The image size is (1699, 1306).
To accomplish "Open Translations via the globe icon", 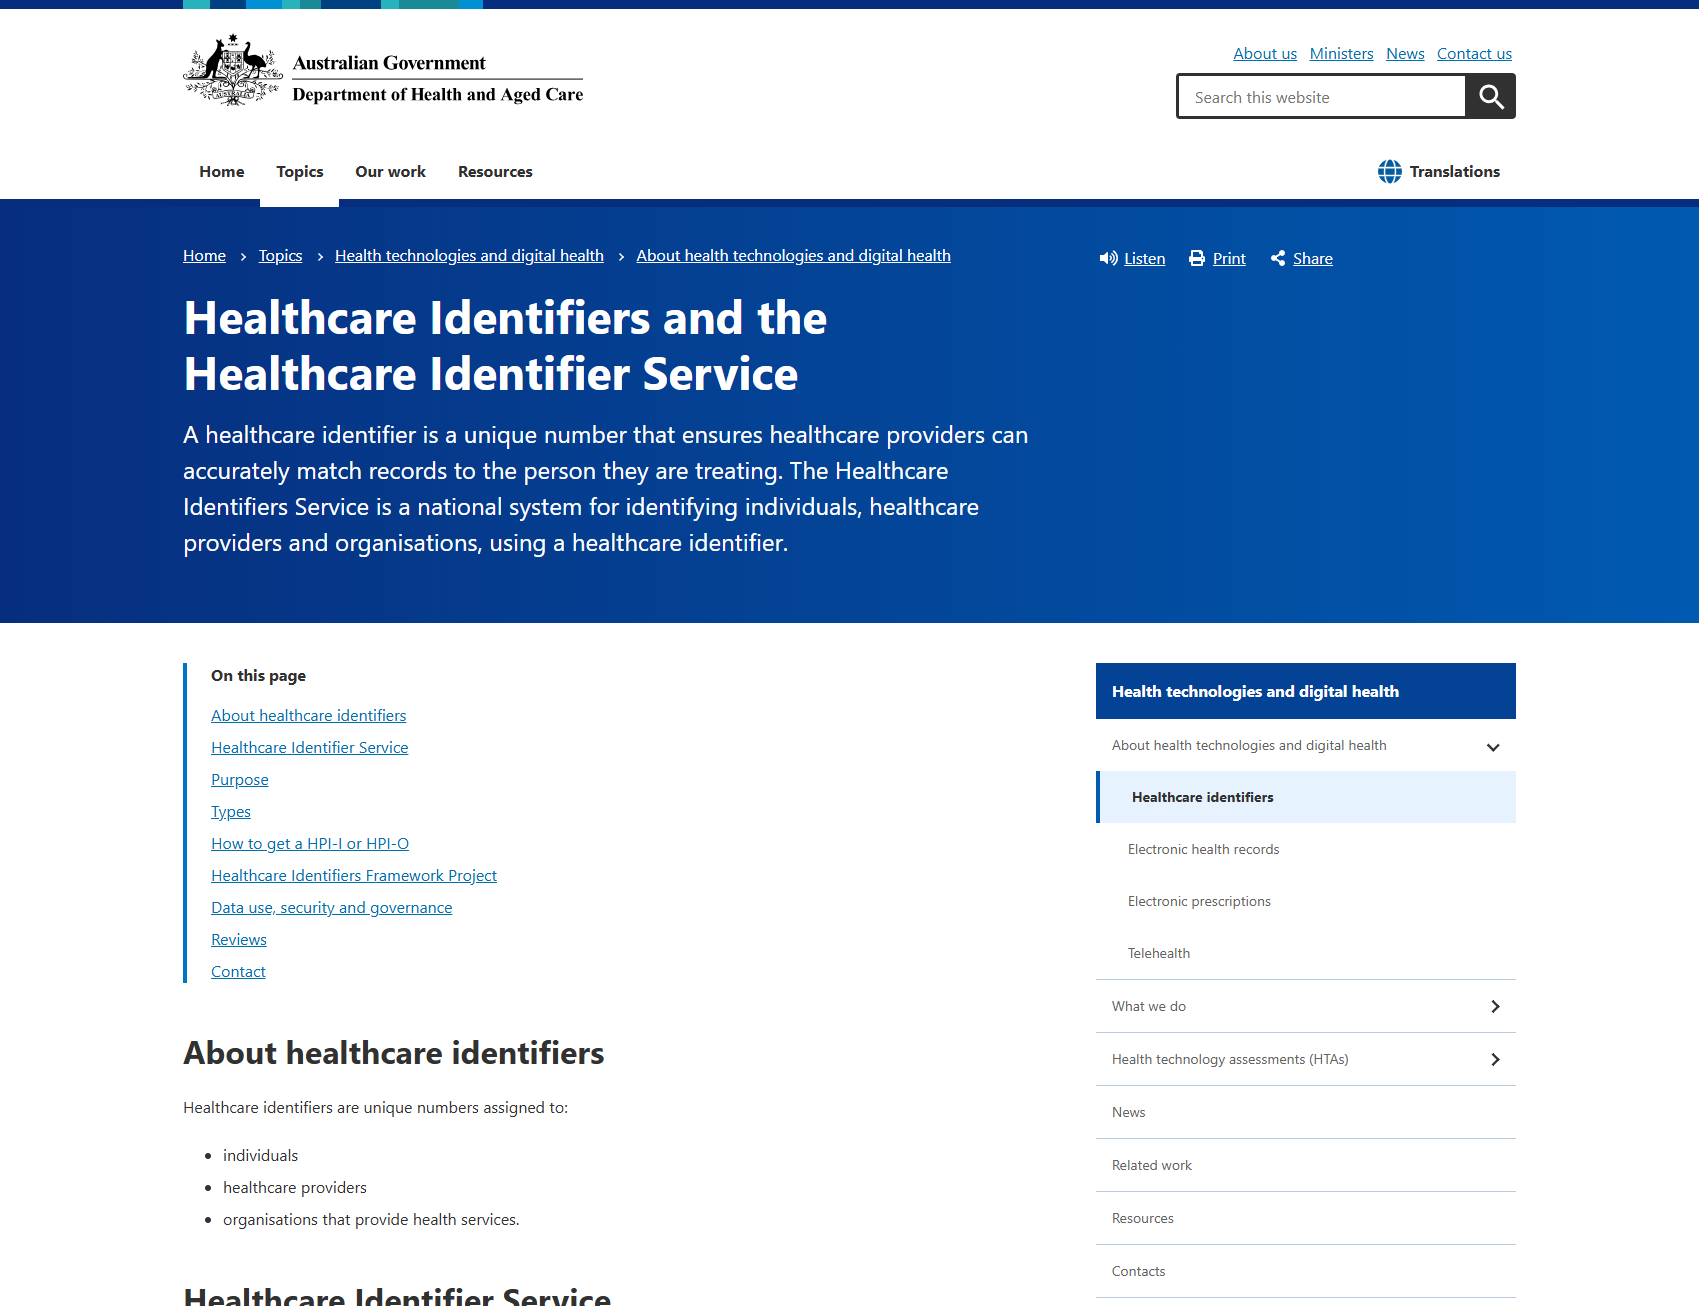I will tap(1389, 171).
